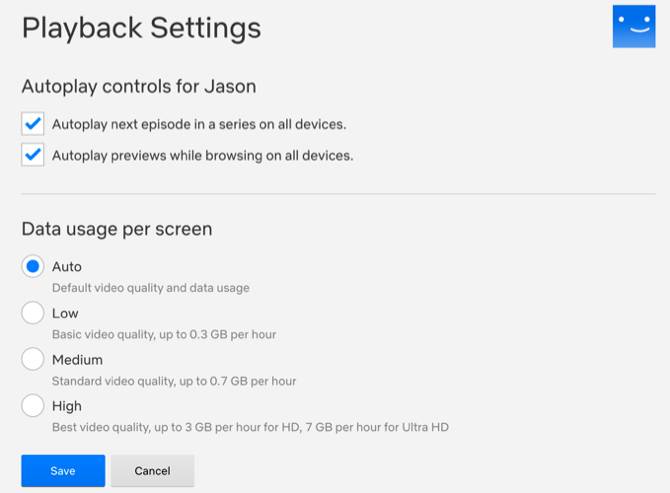The width and height of the screenshot is (670, 493).
Task: Click the 'Data usage per screen' heading
Action: click(x=117, y=229)
